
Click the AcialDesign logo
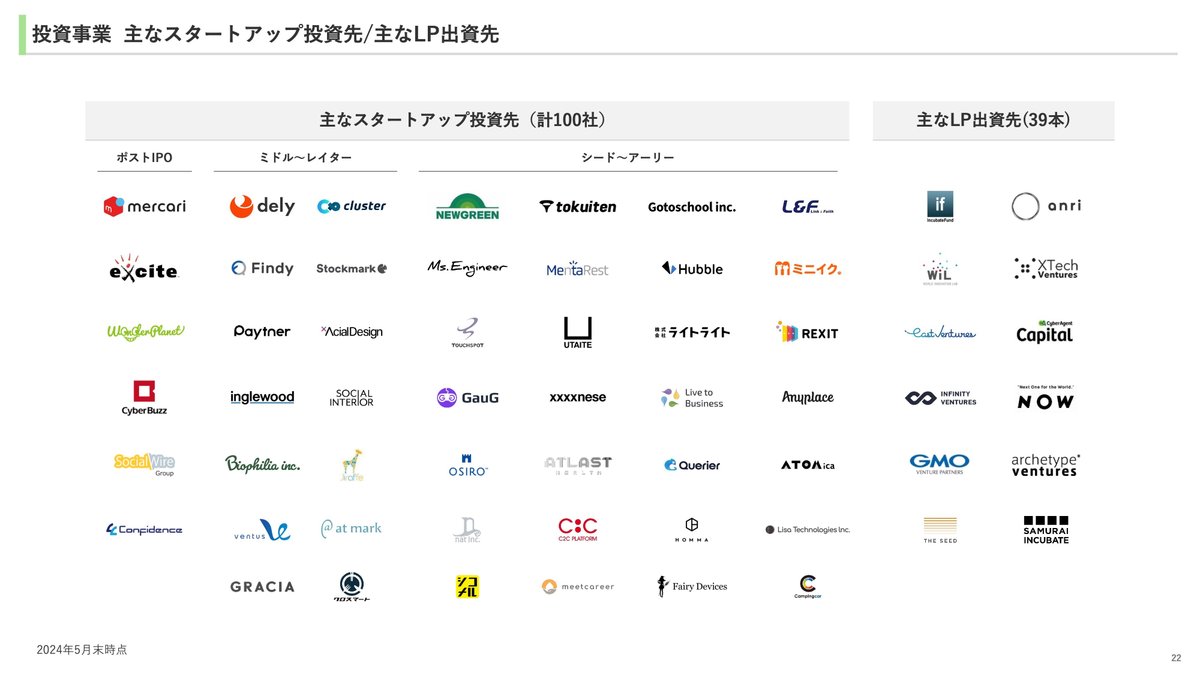(x=351, y=331)
